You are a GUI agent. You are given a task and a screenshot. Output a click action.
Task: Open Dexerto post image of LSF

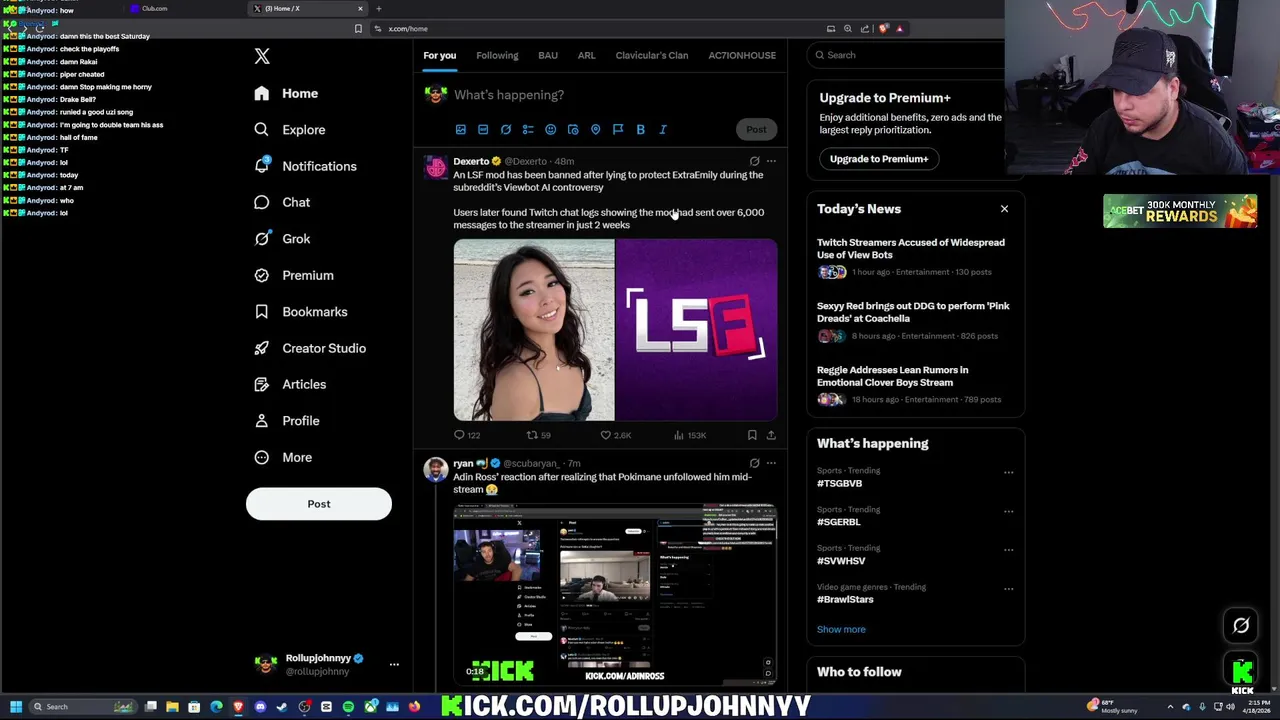[697, 330]
